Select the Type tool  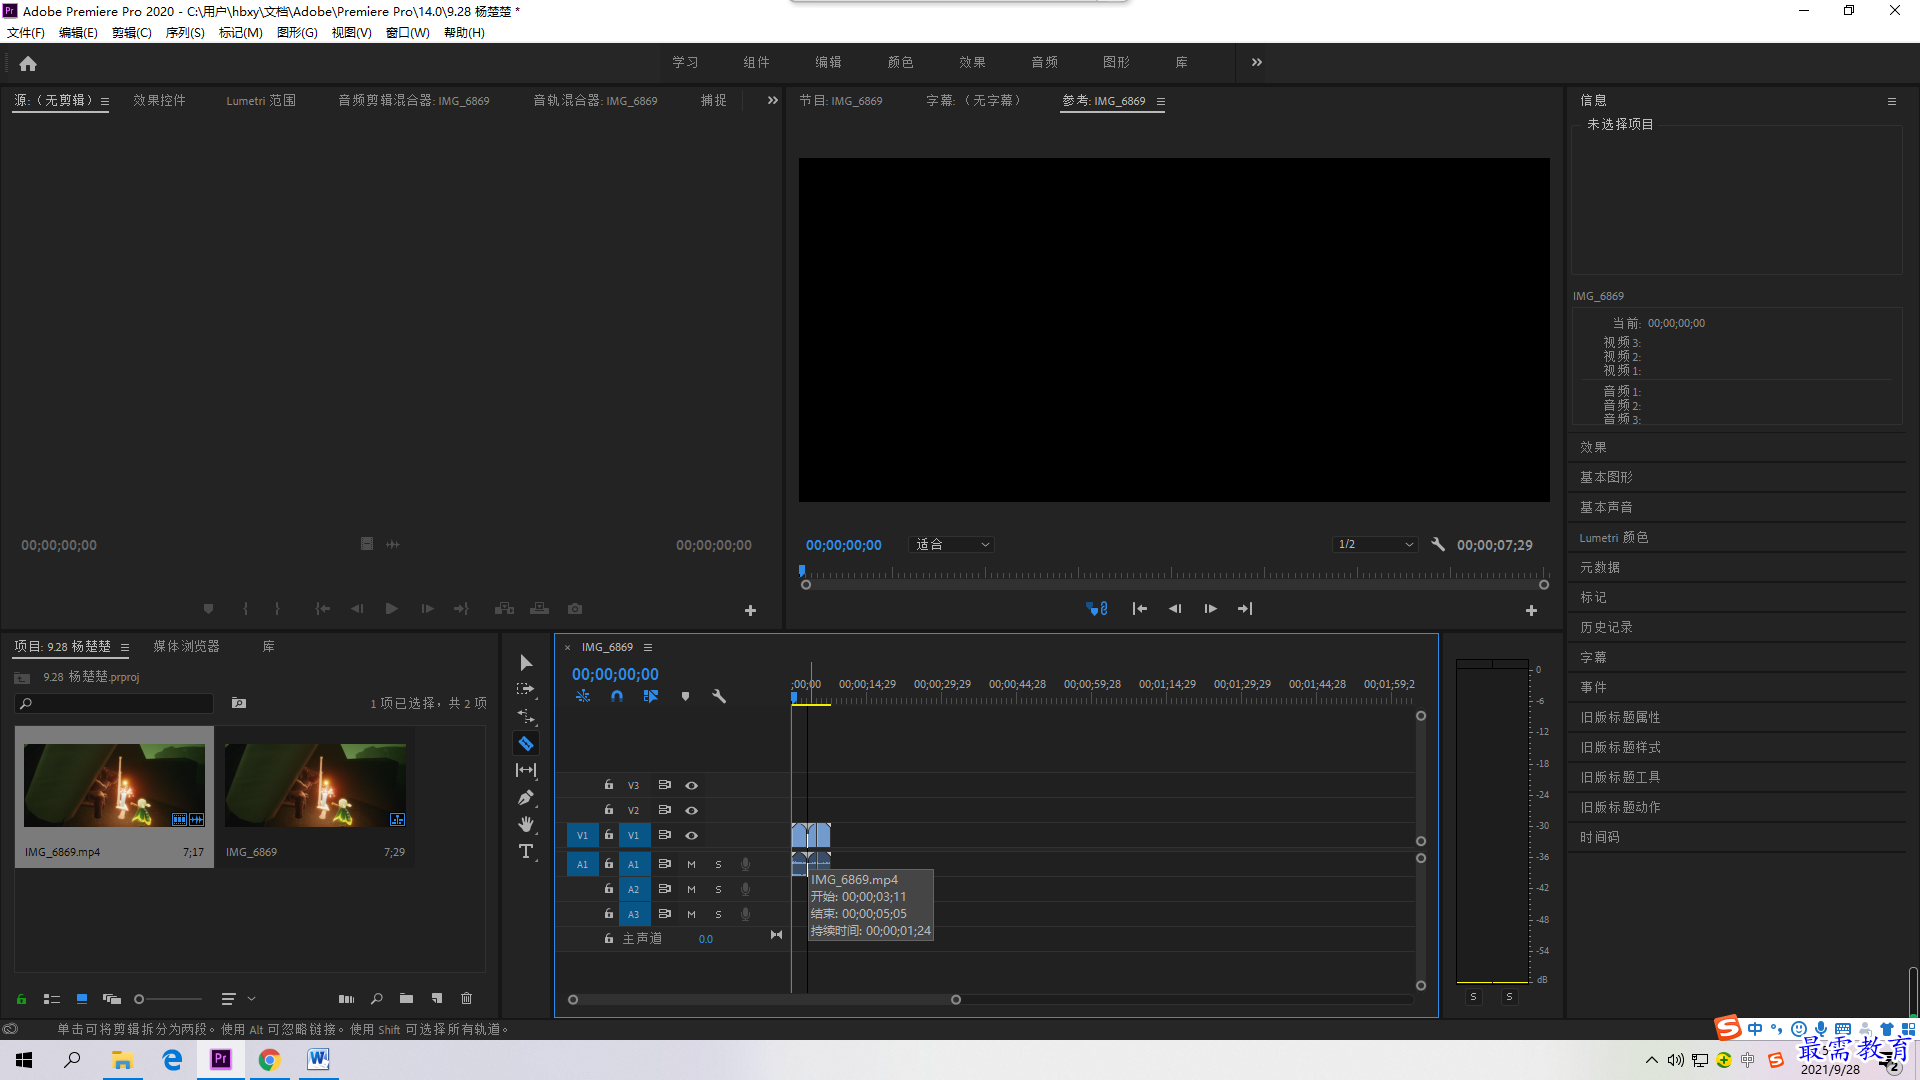coord(526,851)
